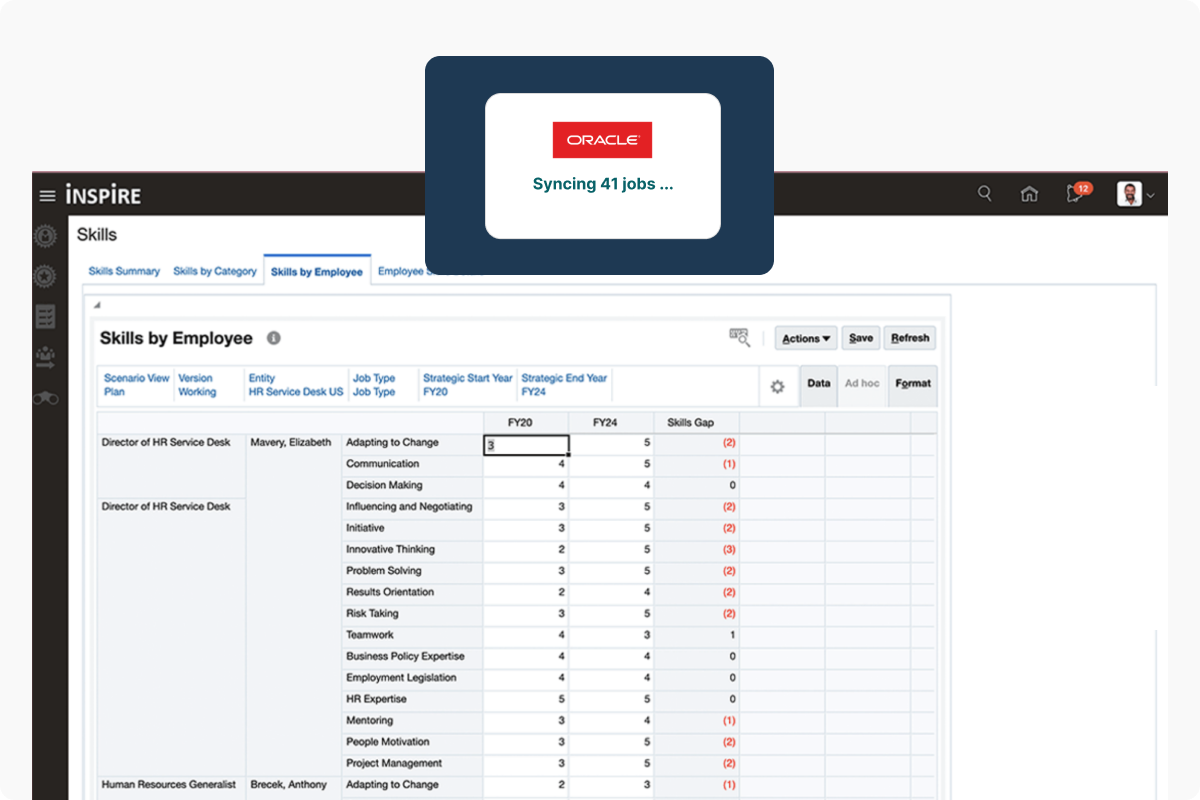Click the Version Working link
The image size is (1200, 800).
coord(197,385)
